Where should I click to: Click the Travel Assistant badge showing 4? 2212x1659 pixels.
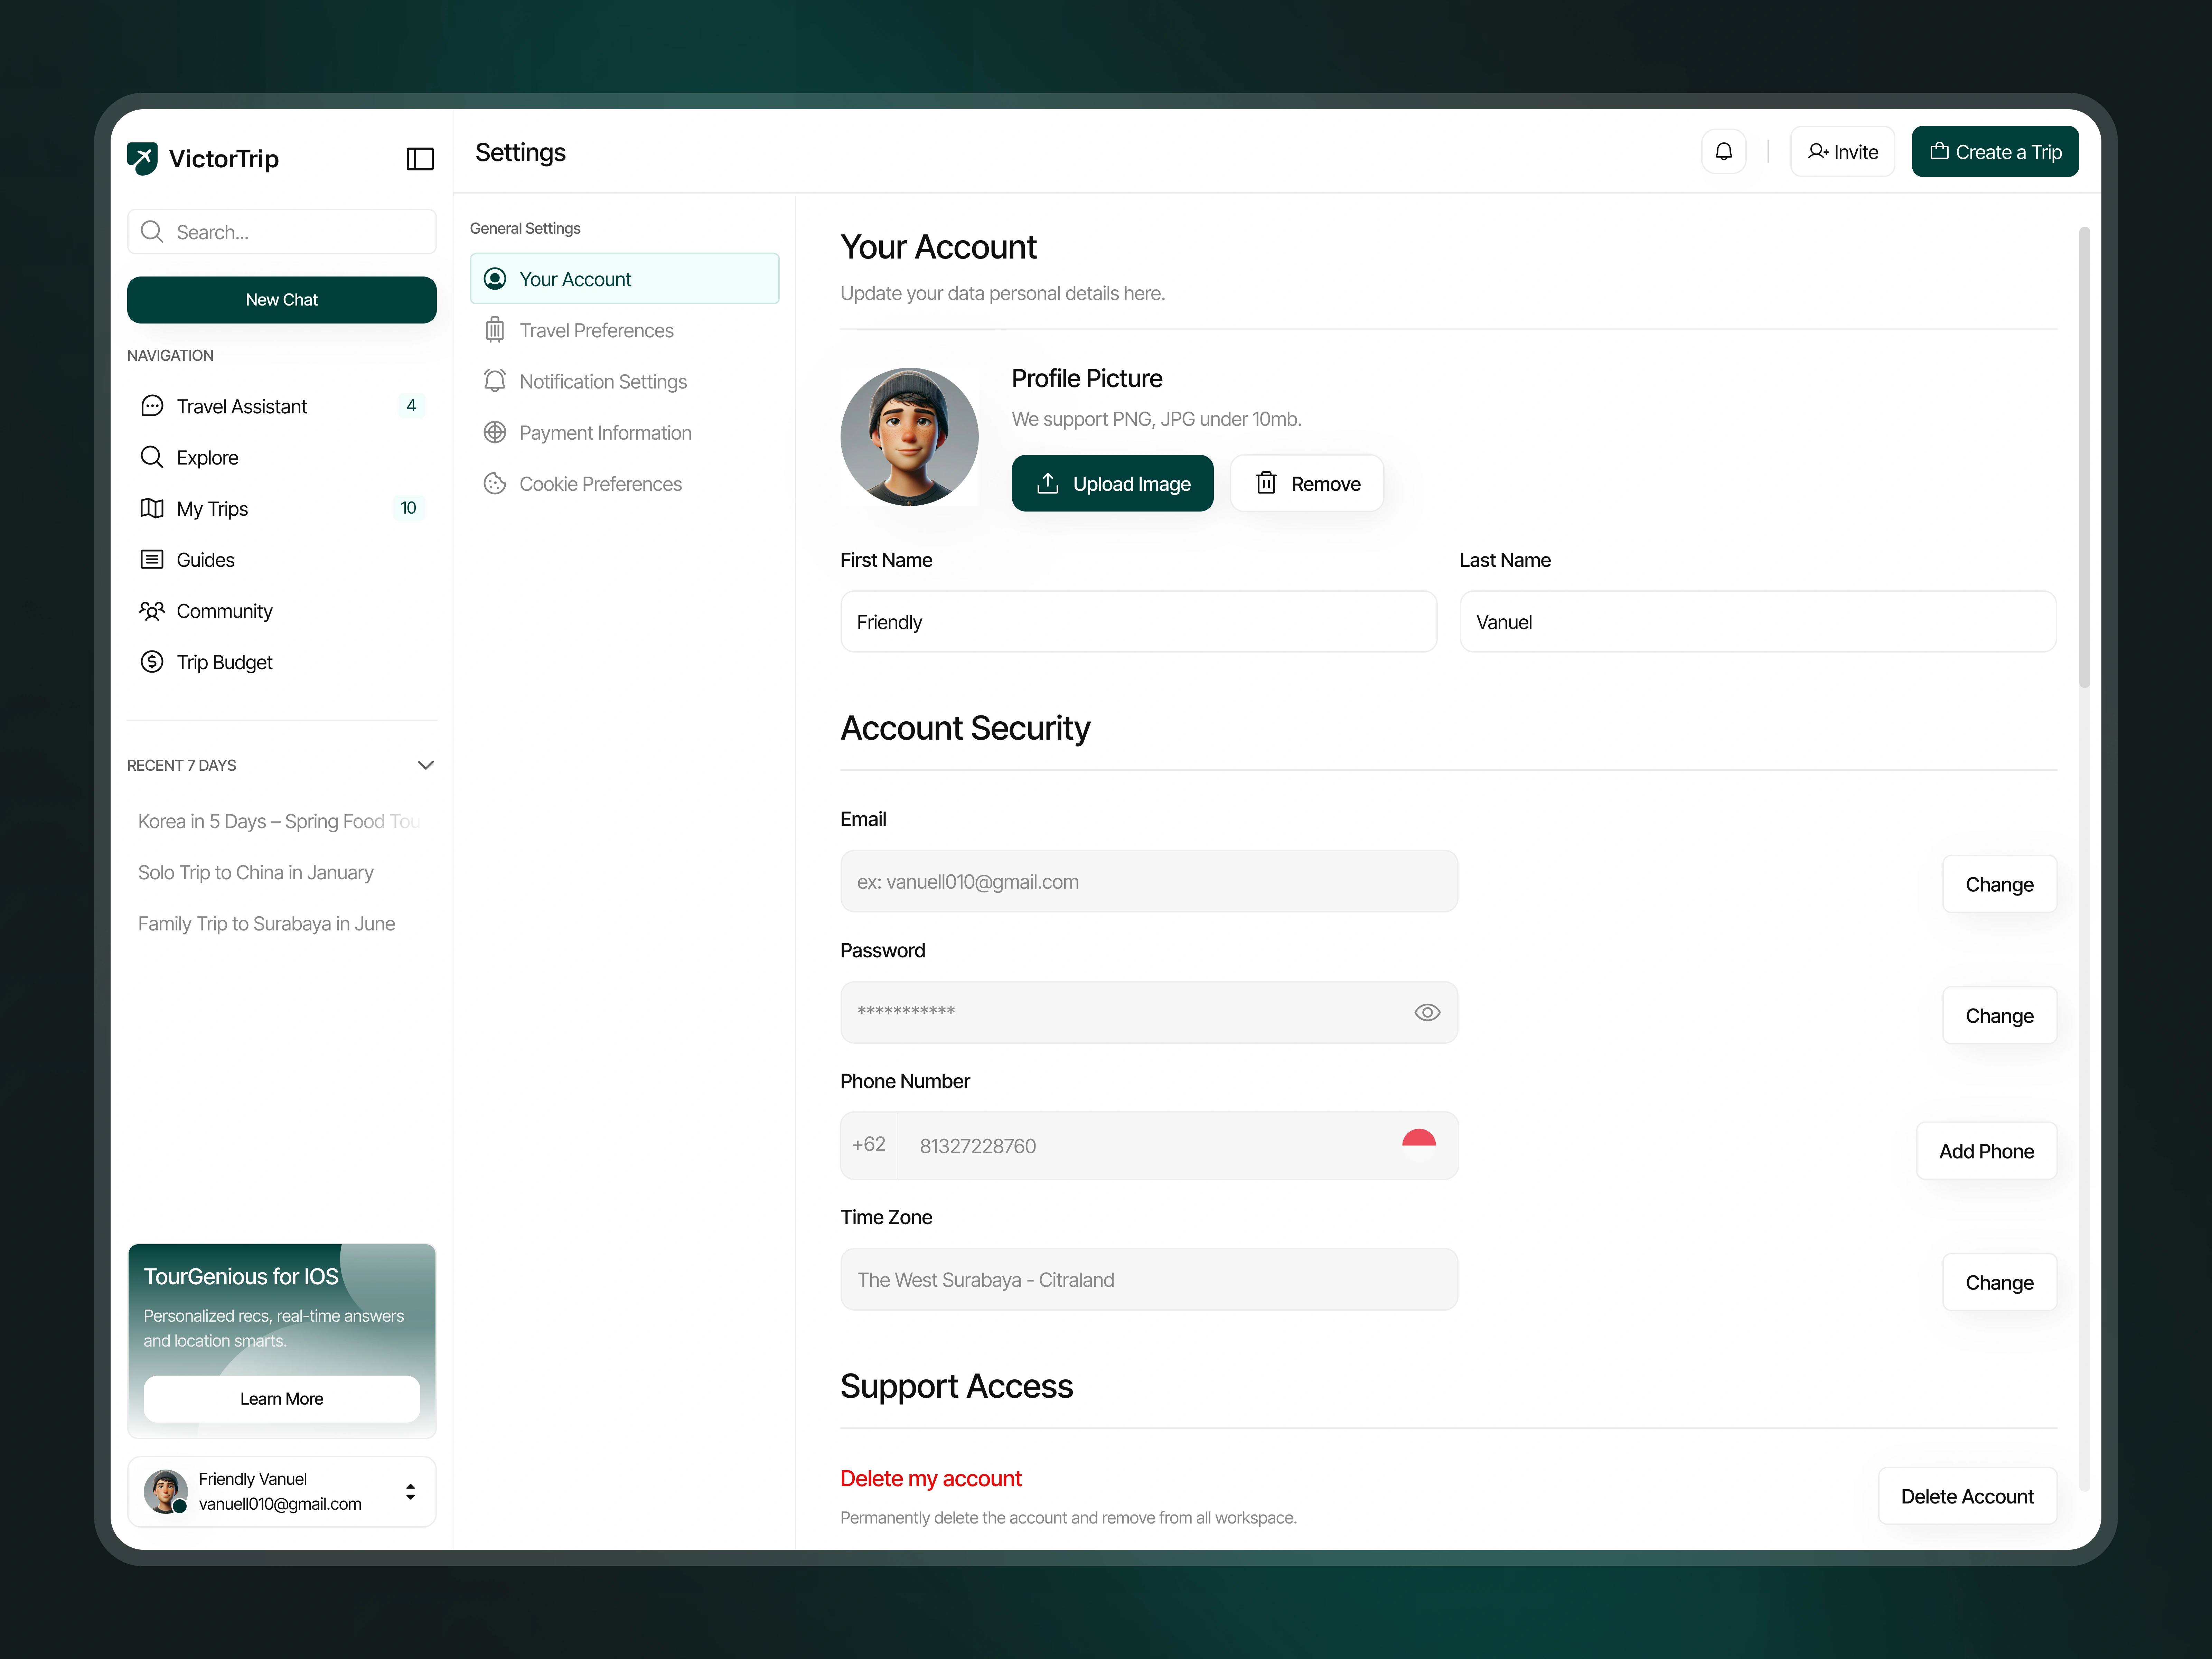click(x=411, y=406)
